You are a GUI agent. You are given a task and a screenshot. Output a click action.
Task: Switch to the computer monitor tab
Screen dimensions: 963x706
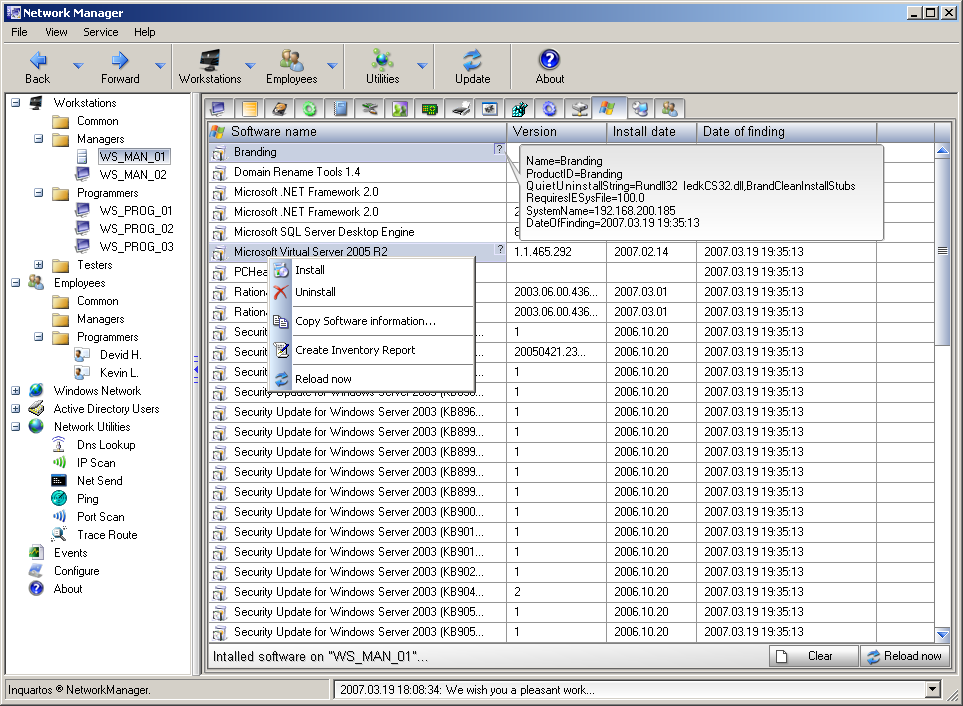tap(218, 109)
